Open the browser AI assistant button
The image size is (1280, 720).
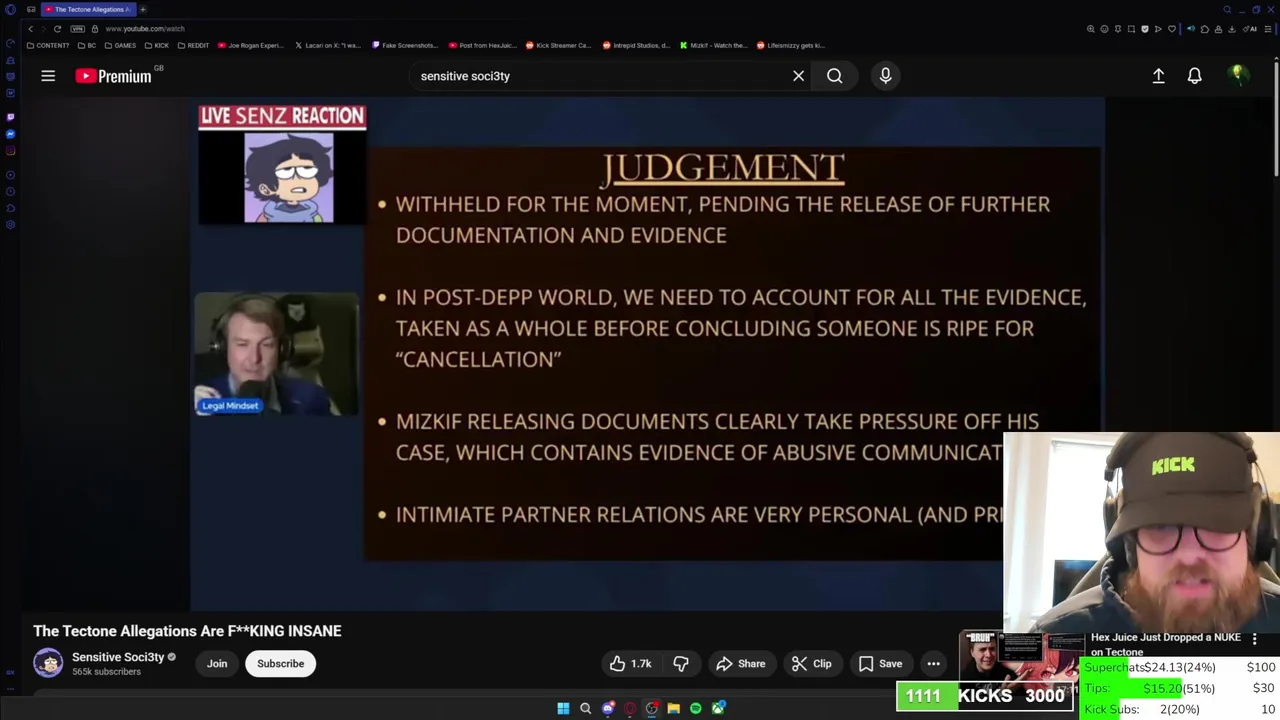pyautogui.click(x=1249, y=29)
